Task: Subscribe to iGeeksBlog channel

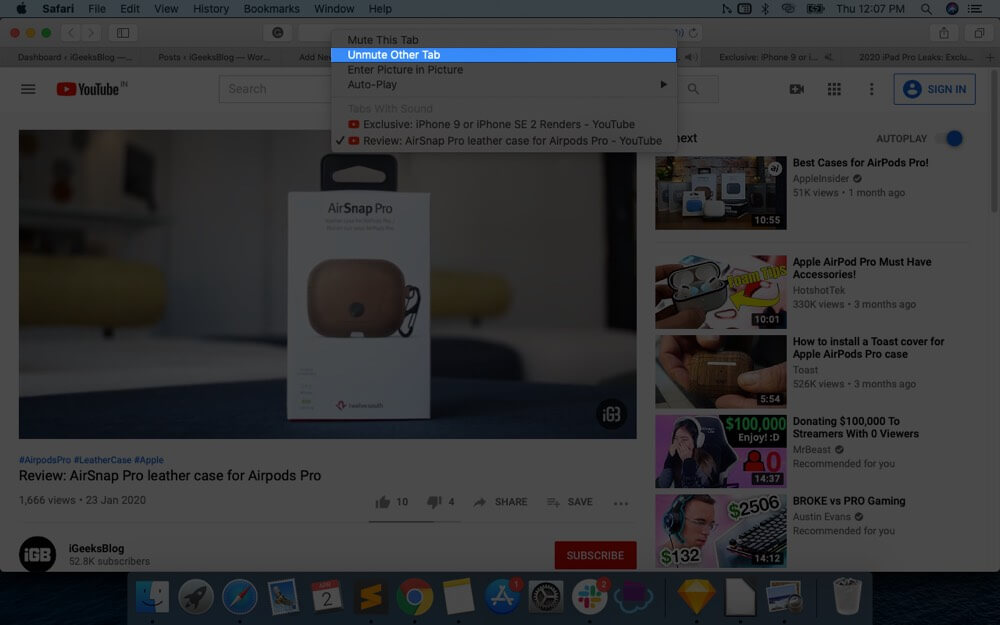Action: point(595,555)
